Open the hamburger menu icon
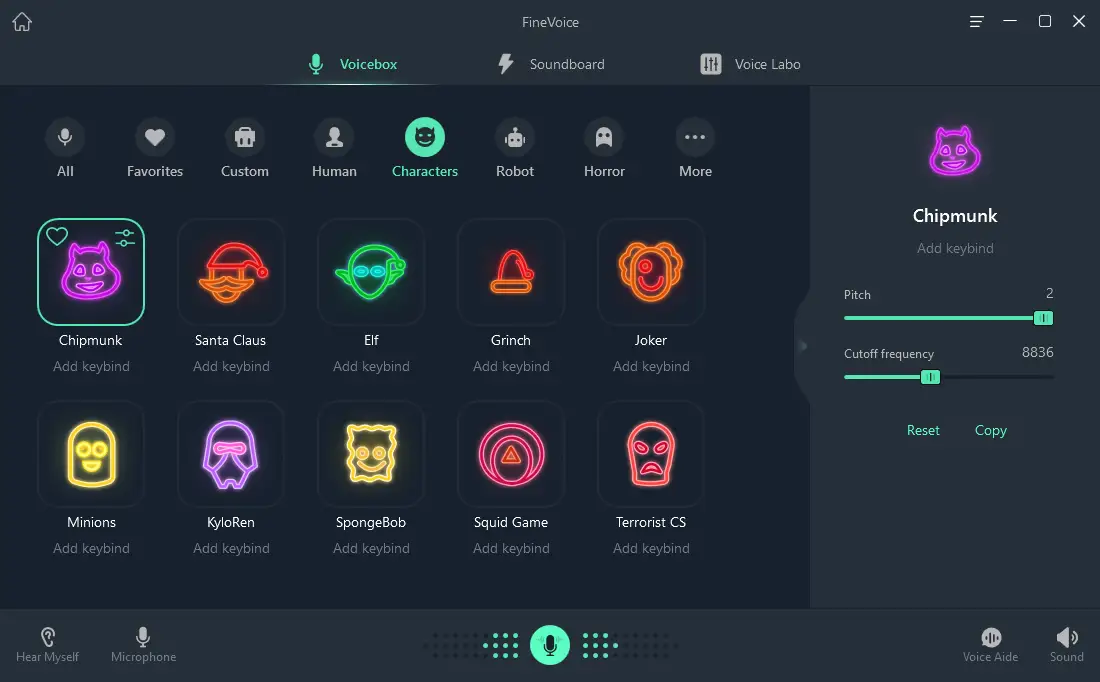The height and width of the screenshot is (682, 1100). 976,22
